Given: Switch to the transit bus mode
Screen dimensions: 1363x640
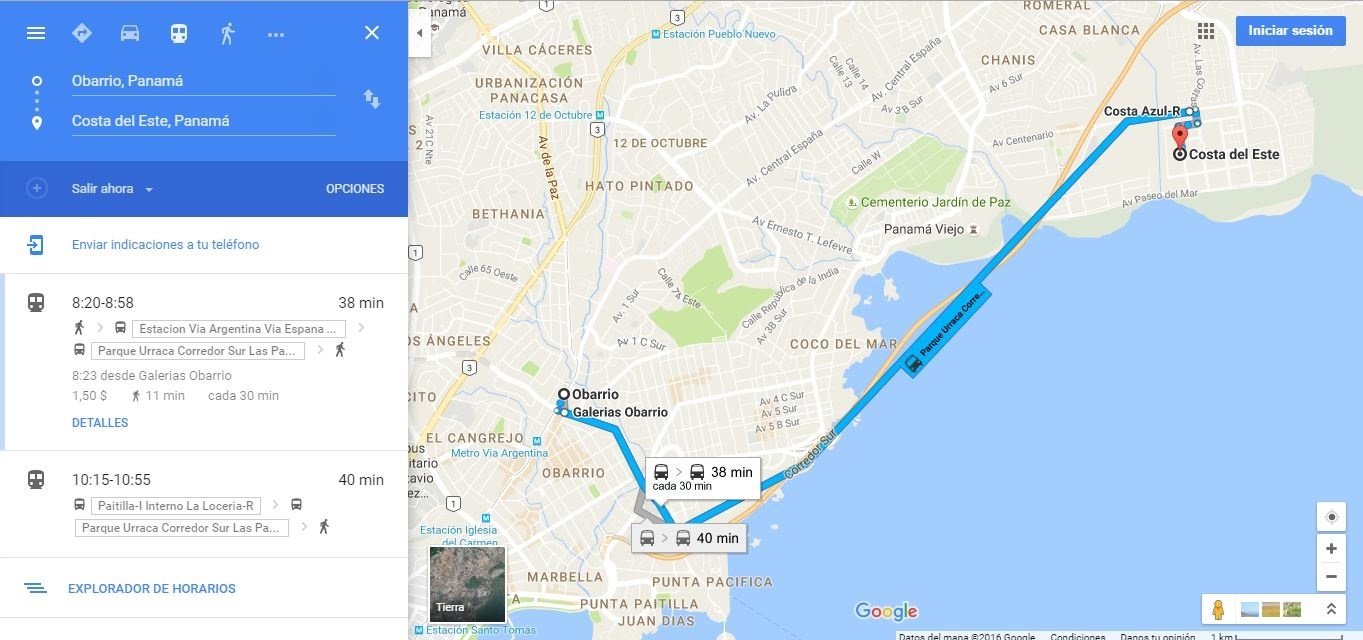Looking at the screenshot, I should click(x=178, y=33).
